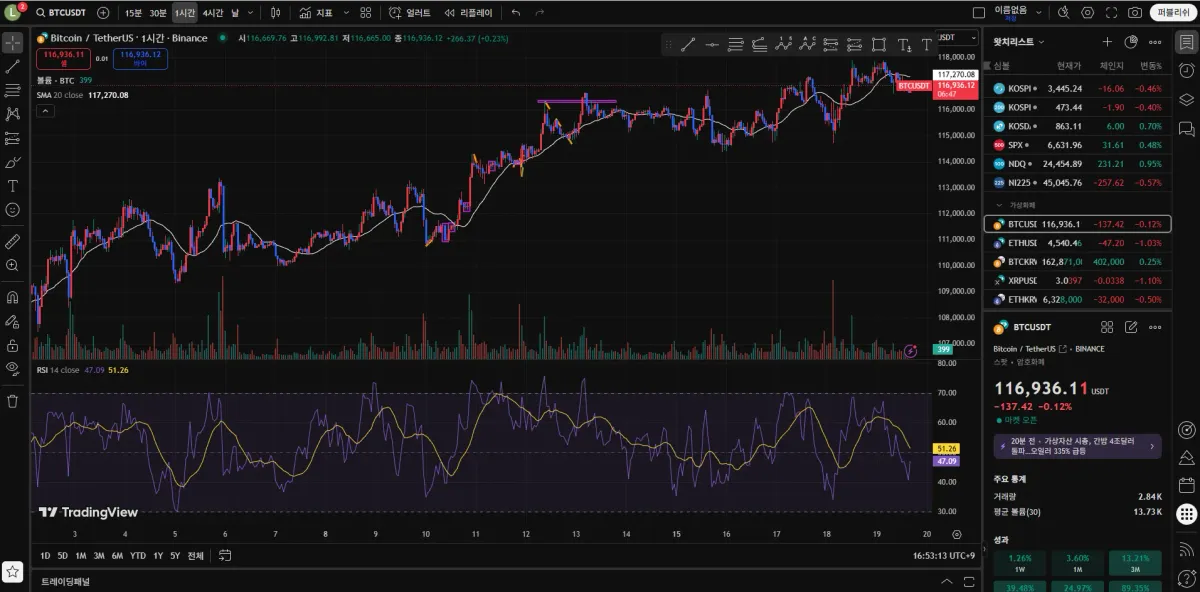Toggle lock all drawings icon
Viewport: 1200px width, 592px height.
tap(13, 345)
